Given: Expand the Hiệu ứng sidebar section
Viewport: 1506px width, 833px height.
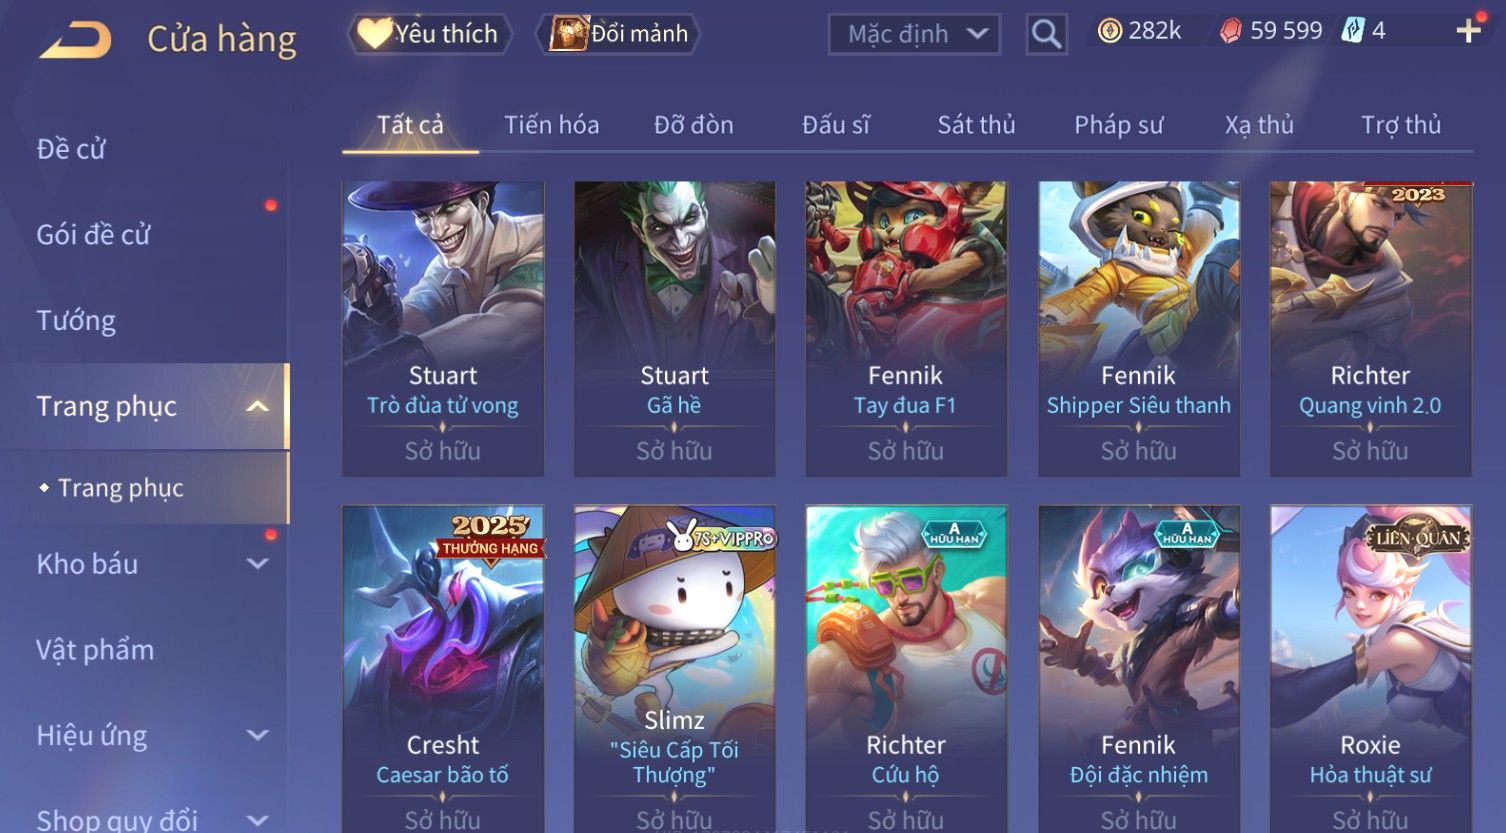Looking at the screenshot, I should tap(258, 736).
